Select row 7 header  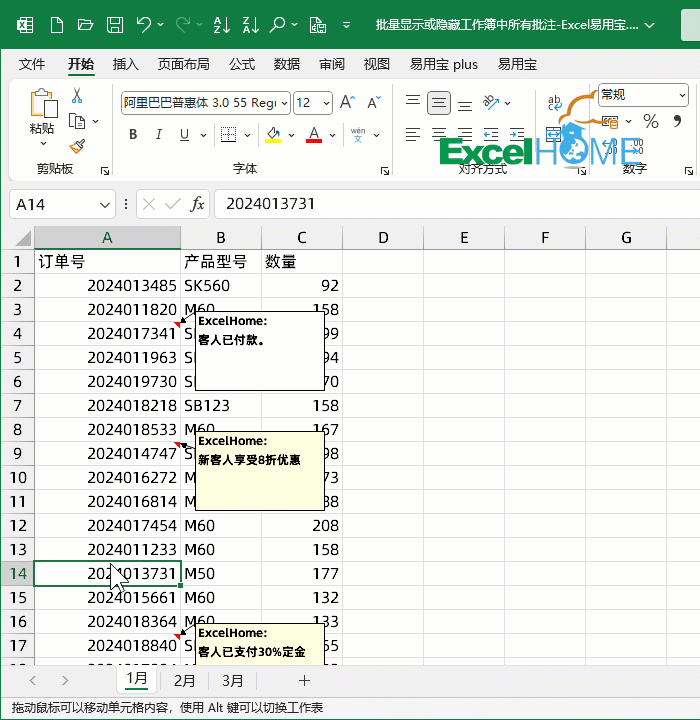pos(18,405)
